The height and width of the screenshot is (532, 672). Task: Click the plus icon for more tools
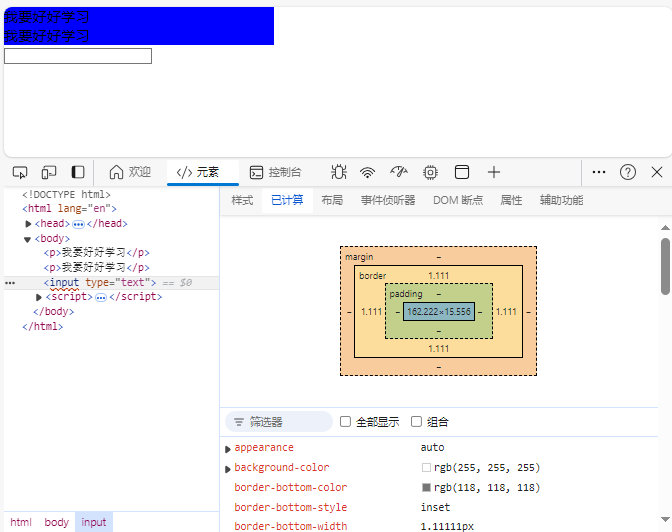coord(494,172)
